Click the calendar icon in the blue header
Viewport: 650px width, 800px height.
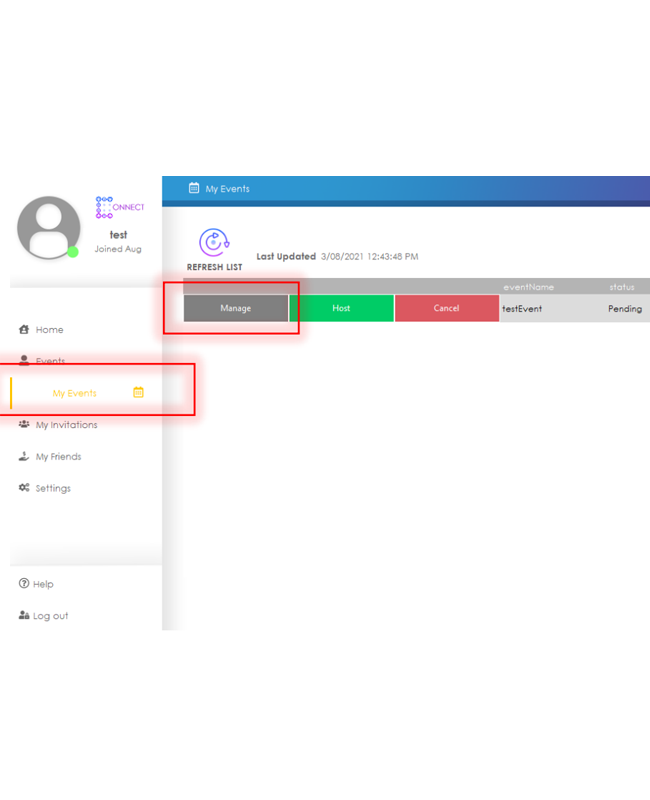tap(194, 188)
